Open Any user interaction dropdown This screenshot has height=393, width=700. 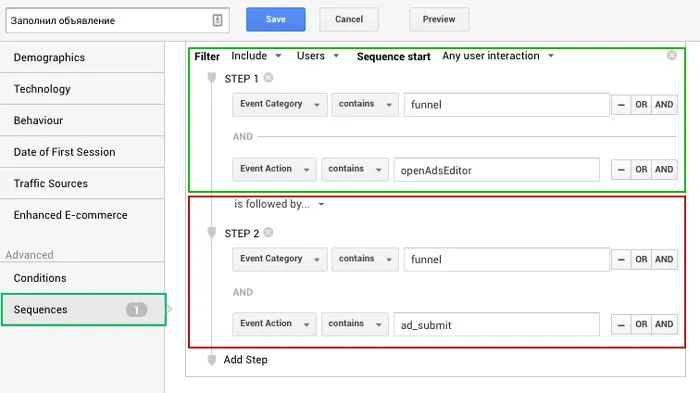click(x=498, y=56)
